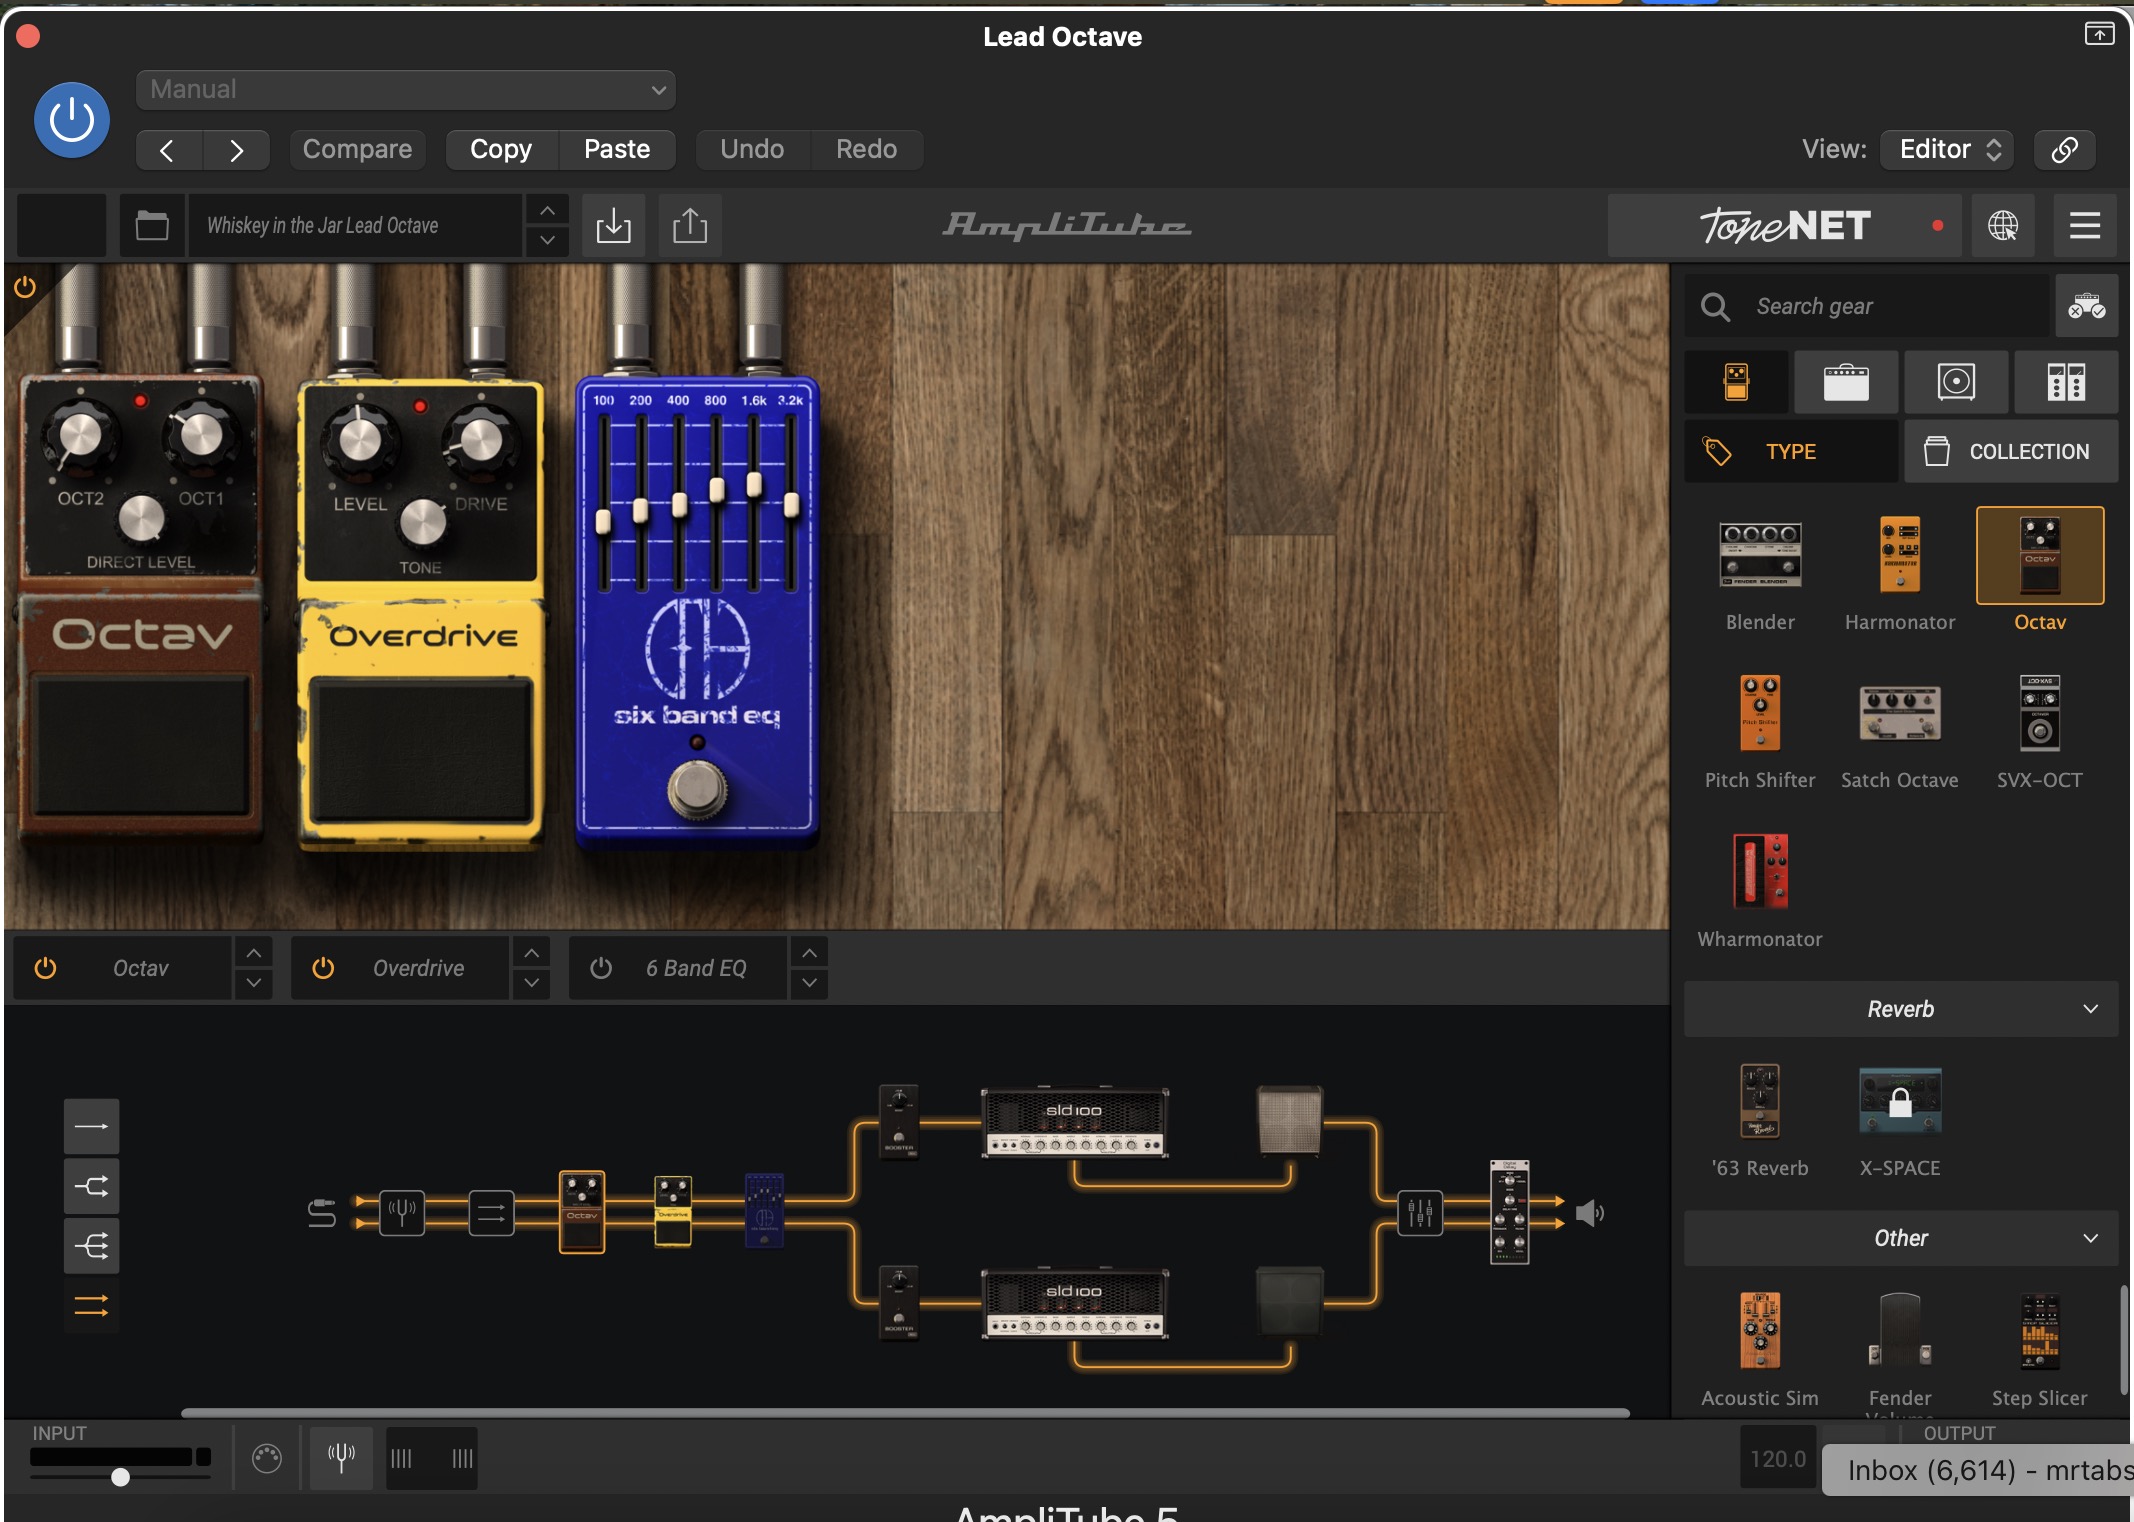Select the Amp gear category tab

coord(1846,382)
